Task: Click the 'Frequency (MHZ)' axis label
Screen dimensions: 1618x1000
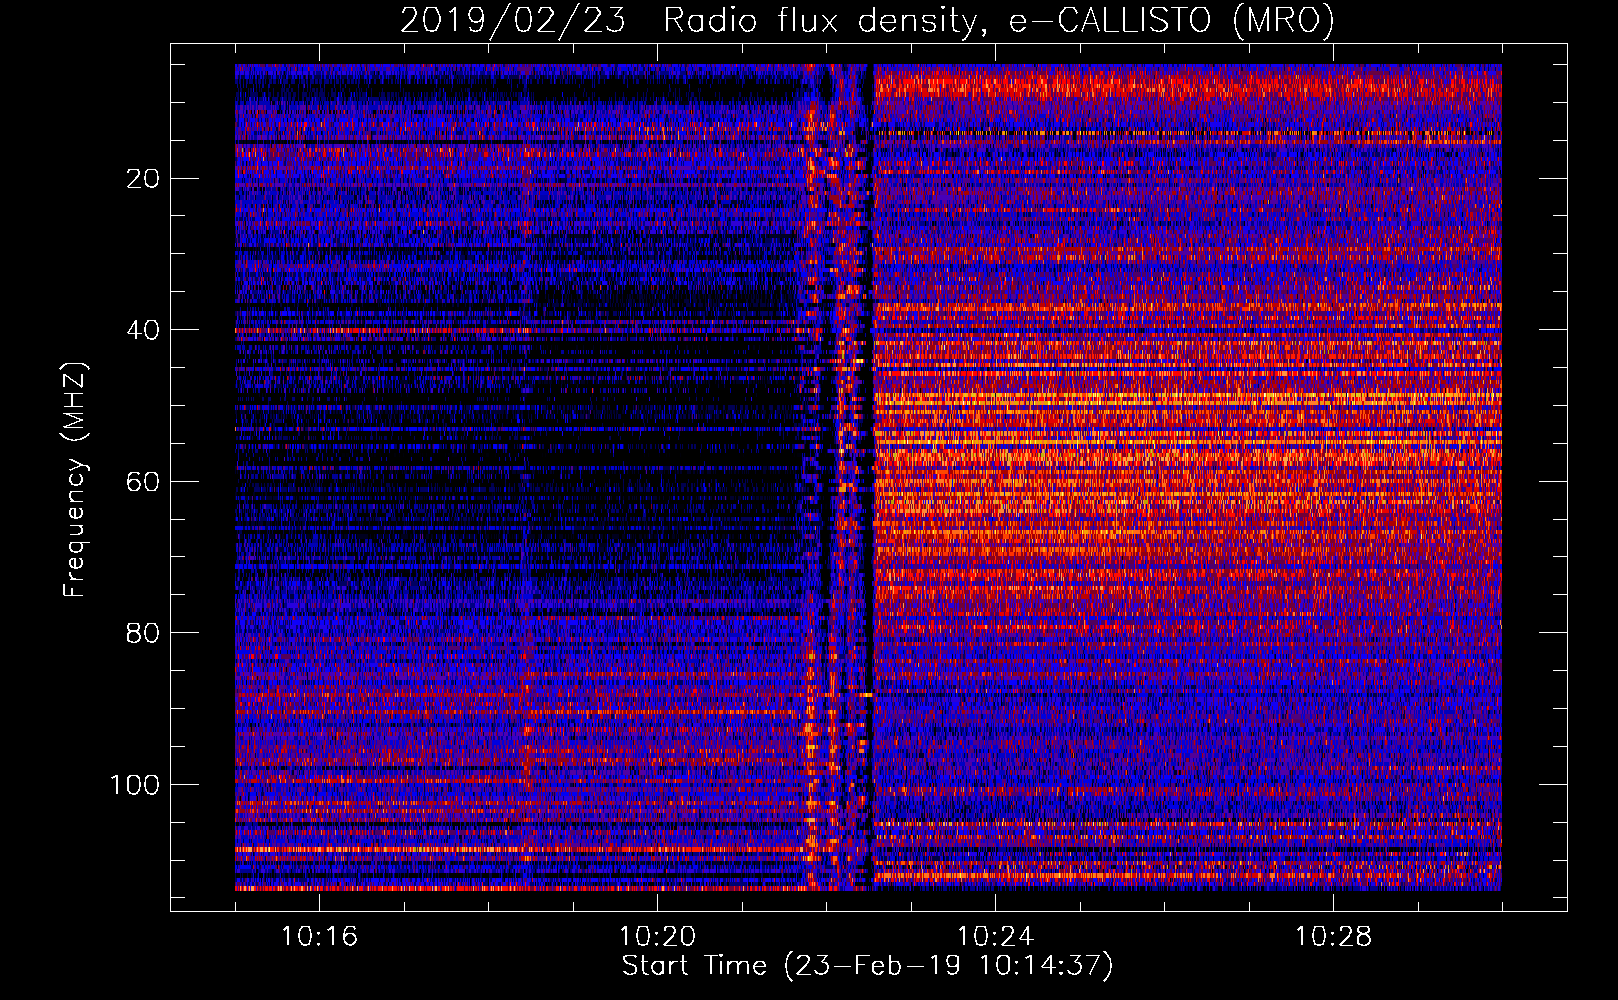Action: click(75, 479)
